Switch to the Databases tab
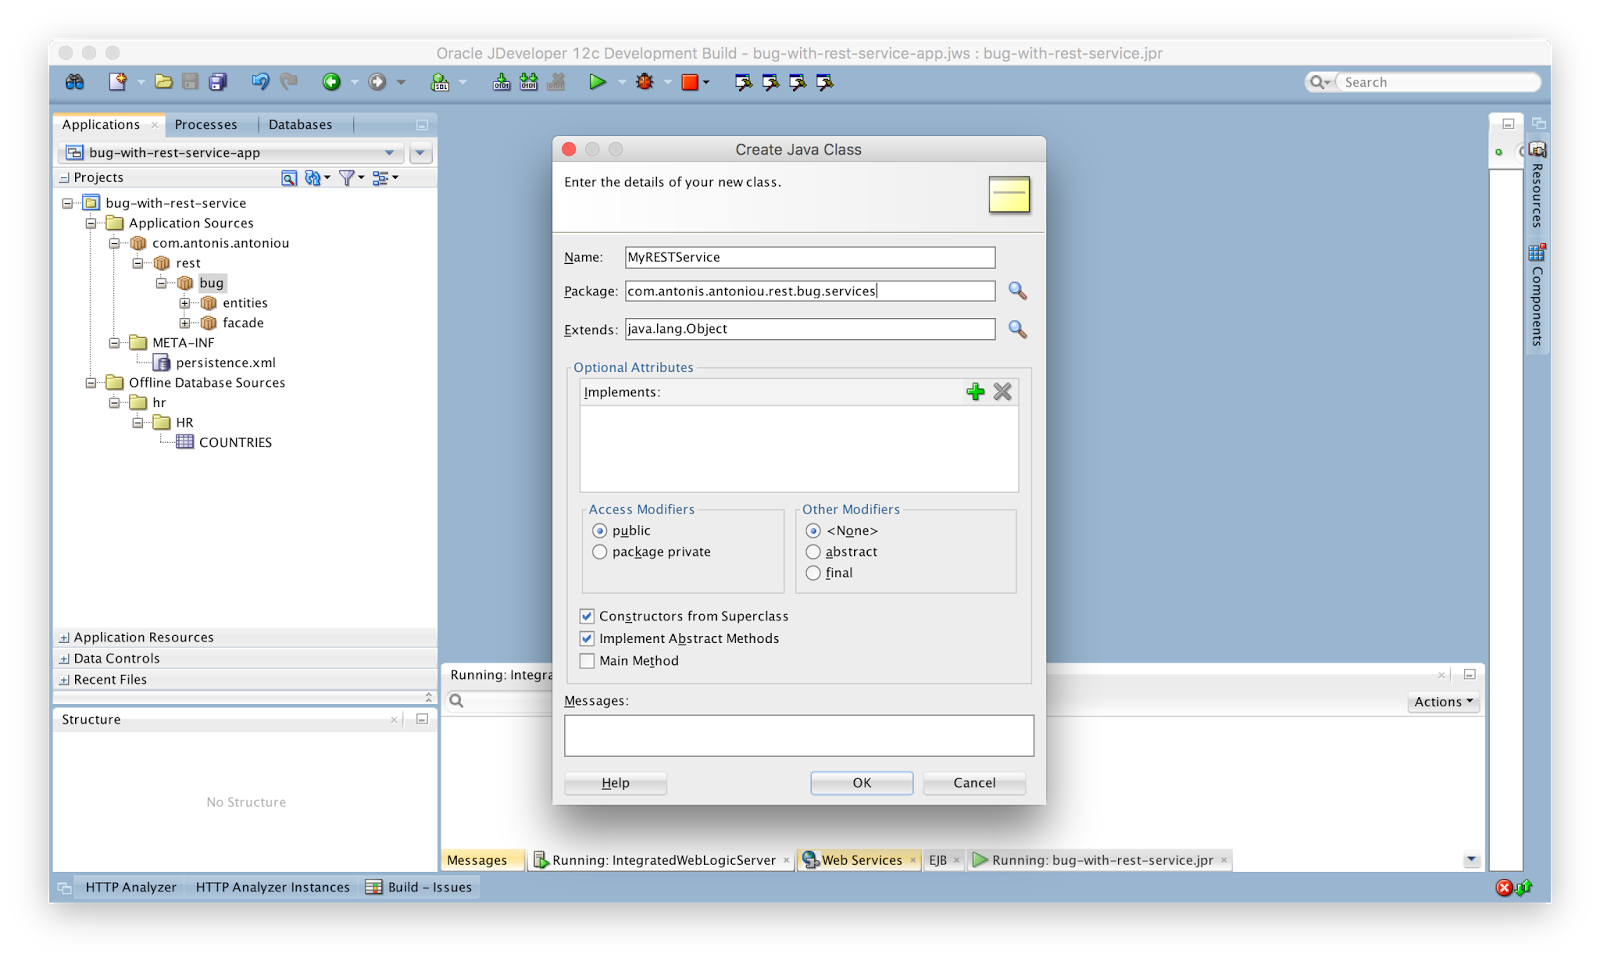Viewport: 1600px width, 961px height. tap(300, 125)
